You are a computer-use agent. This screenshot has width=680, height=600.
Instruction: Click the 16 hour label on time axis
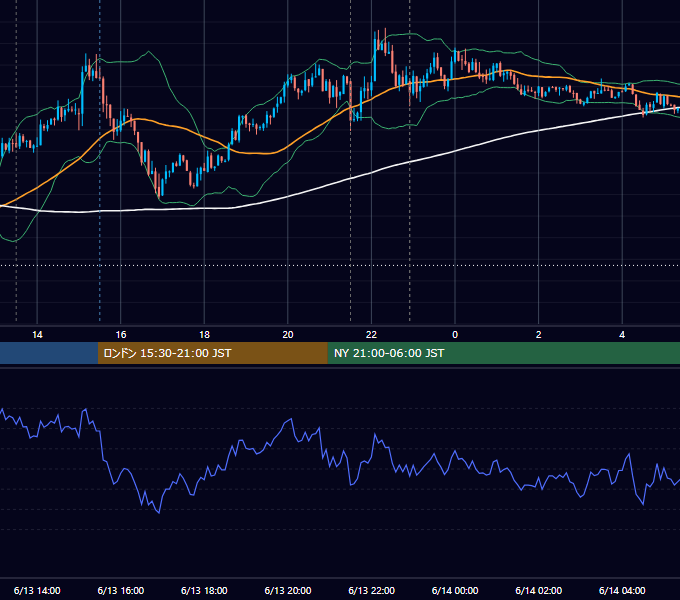click(x=121, y=335)
